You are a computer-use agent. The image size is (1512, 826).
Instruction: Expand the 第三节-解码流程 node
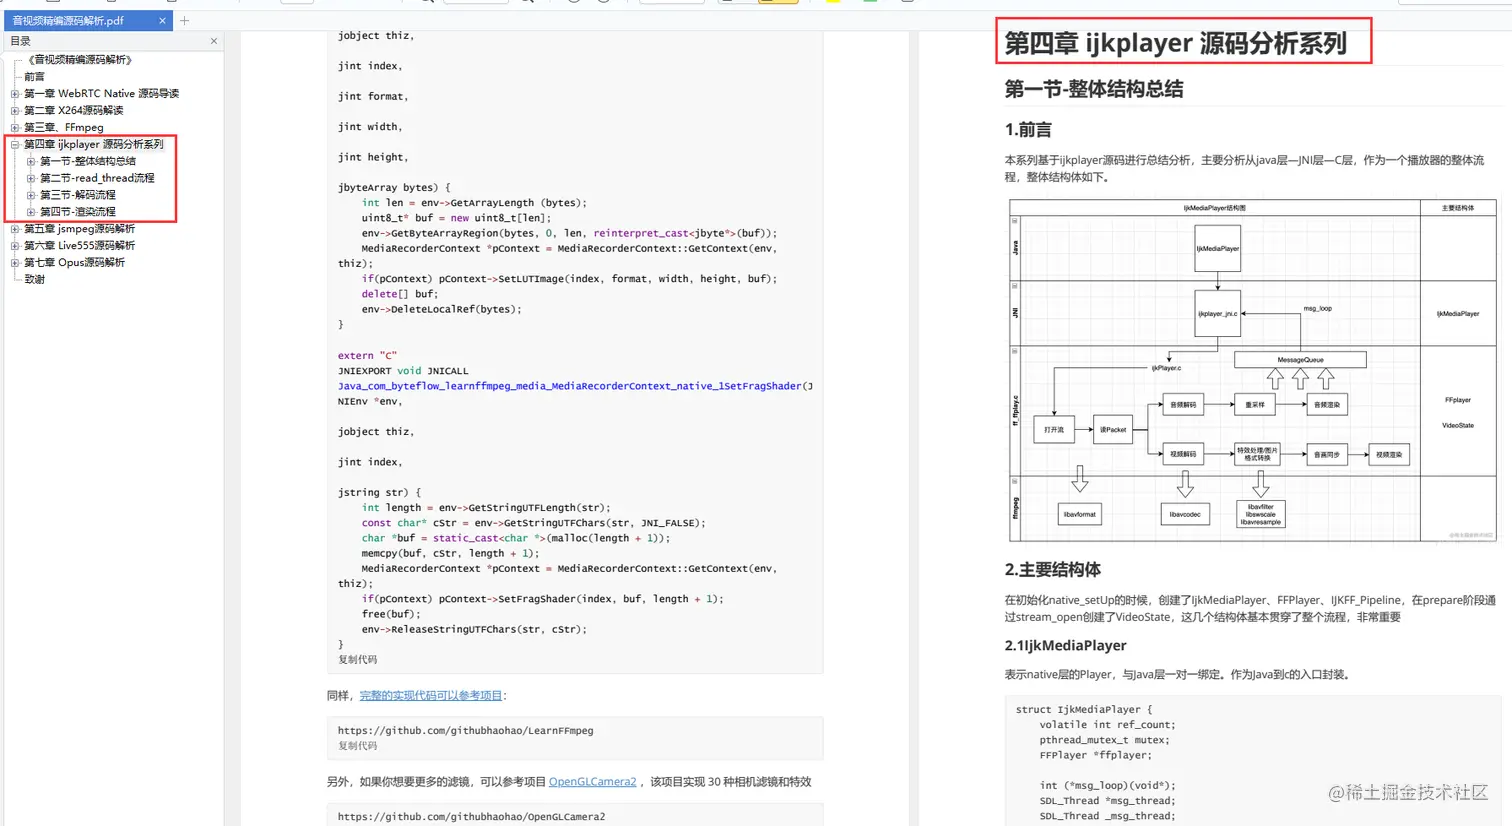[31, 196]
